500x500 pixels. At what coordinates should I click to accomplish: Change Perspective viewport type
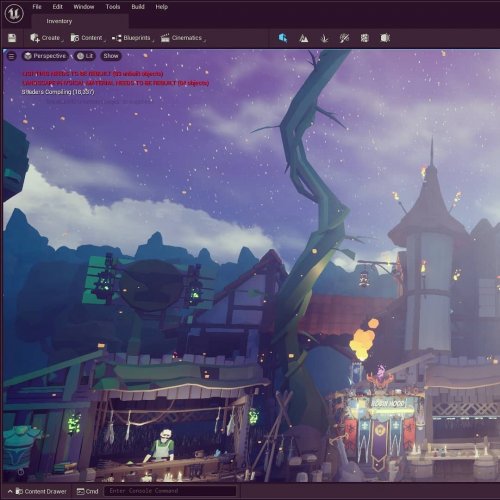(45, 56)
